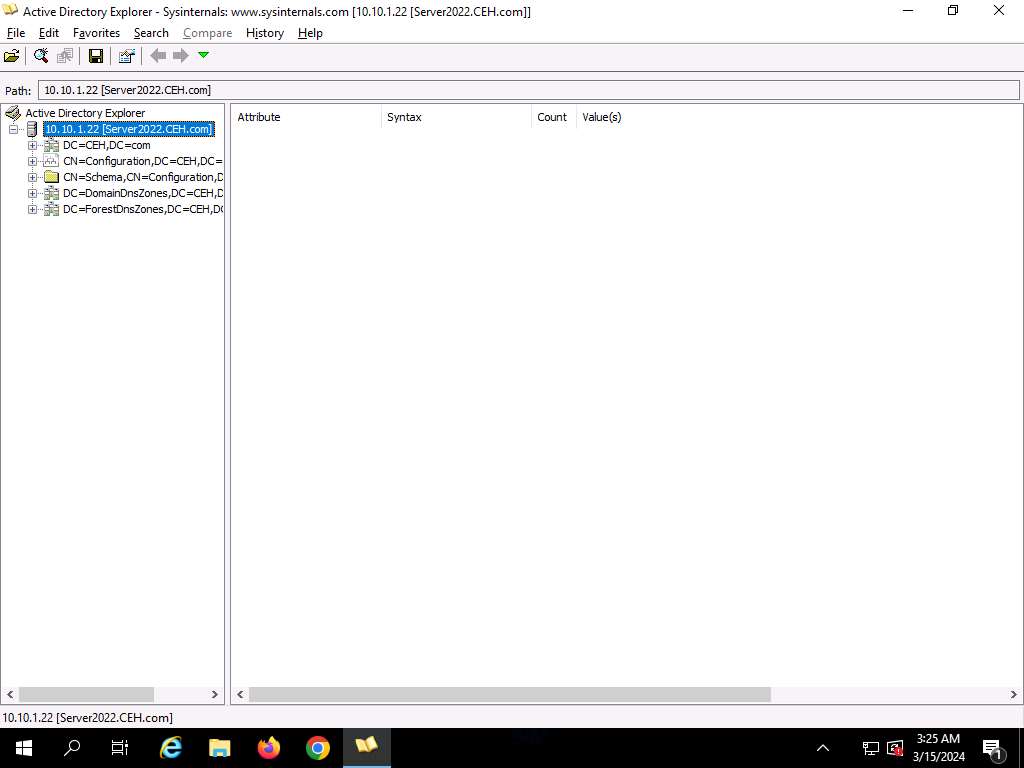Expand the DC=CEH,DC=com node
The width and height of the screenshot is (1024, 768).
point(32,145)
